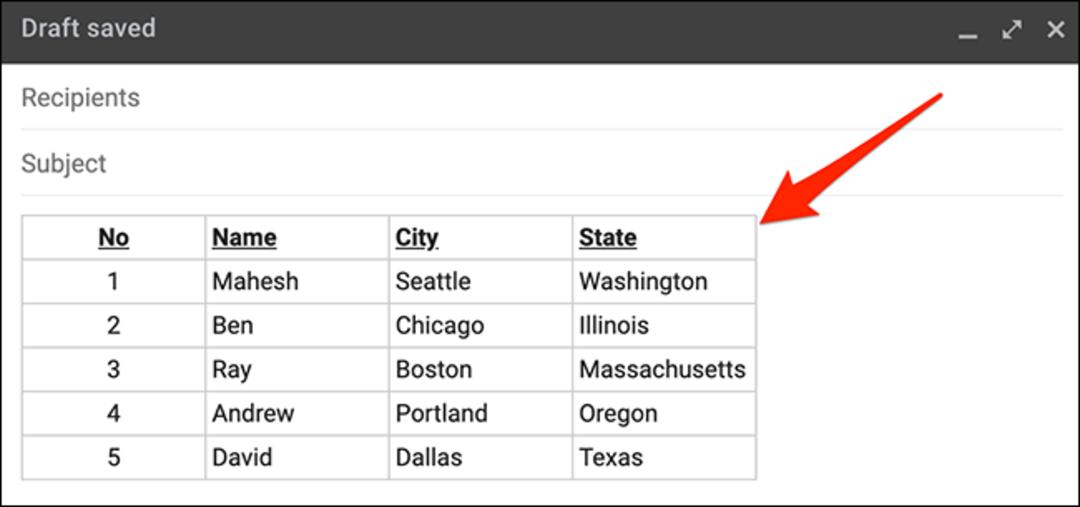This screenshot has width=1080, height=507.
Task: Minimize the draft compose window
Action: pyautogui.click(x=968, y=30)
